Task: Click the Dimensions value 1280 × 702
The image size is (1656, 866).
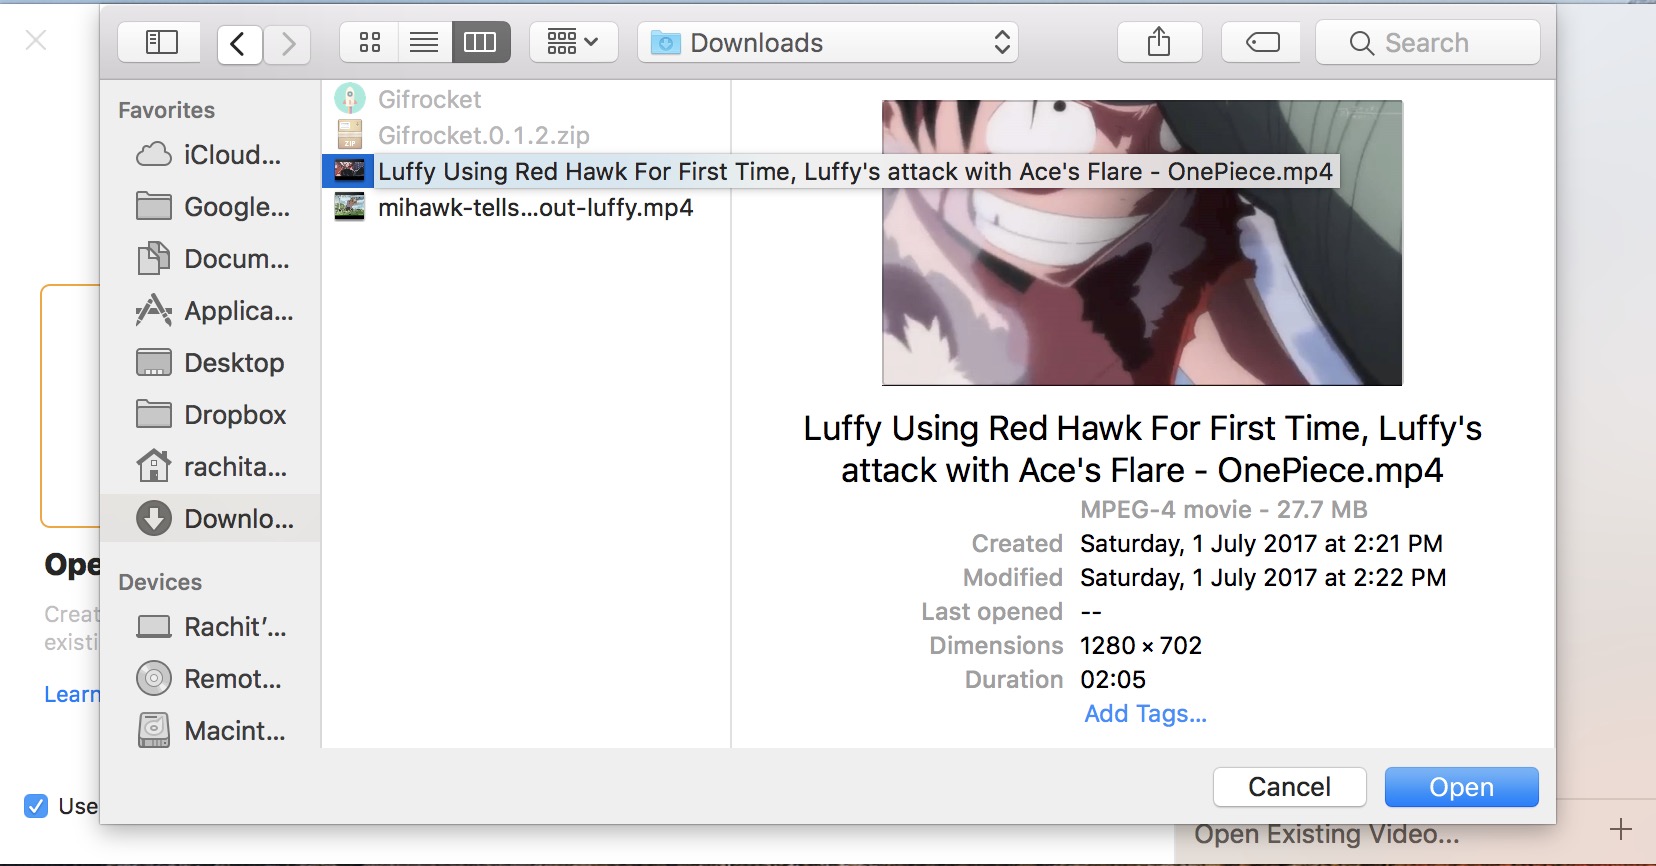Action: click(1141, 646)
